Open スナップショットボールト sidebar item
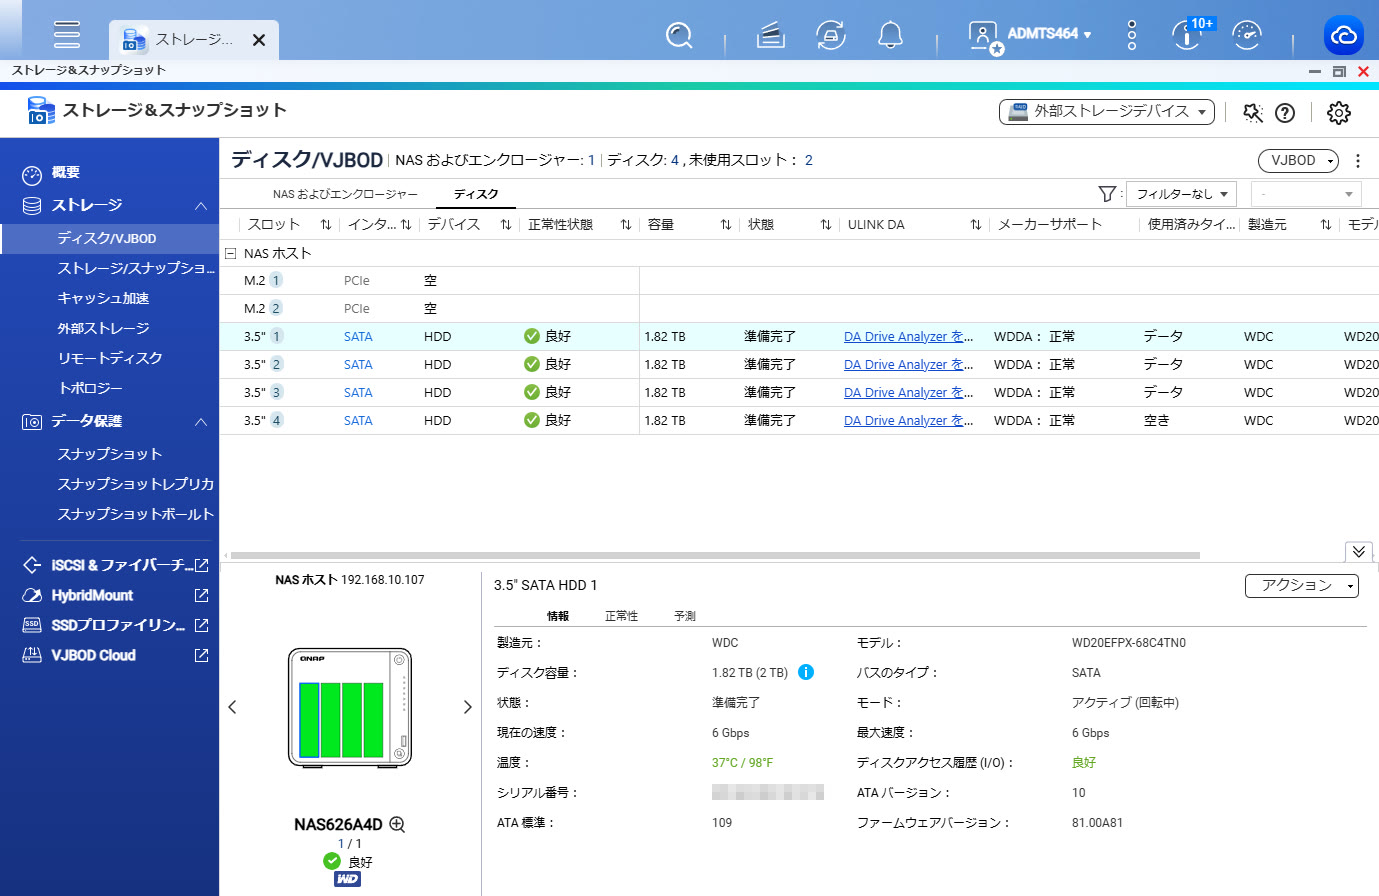Viewport: 1379px width, 896px height. coord(136,514)
